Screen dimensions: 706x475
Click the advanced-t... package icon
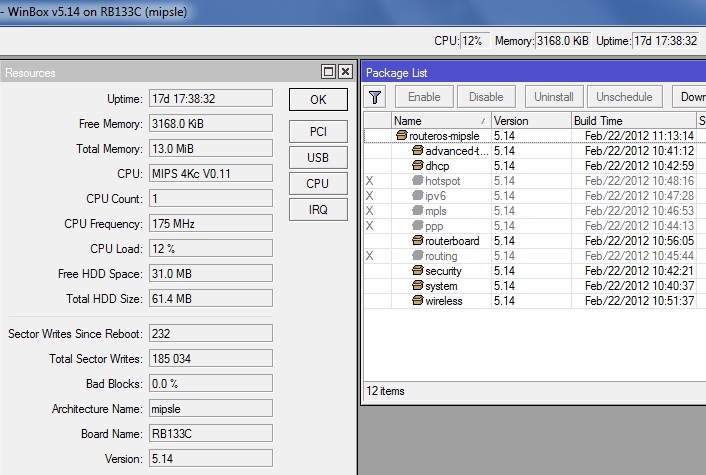(417, 150)
